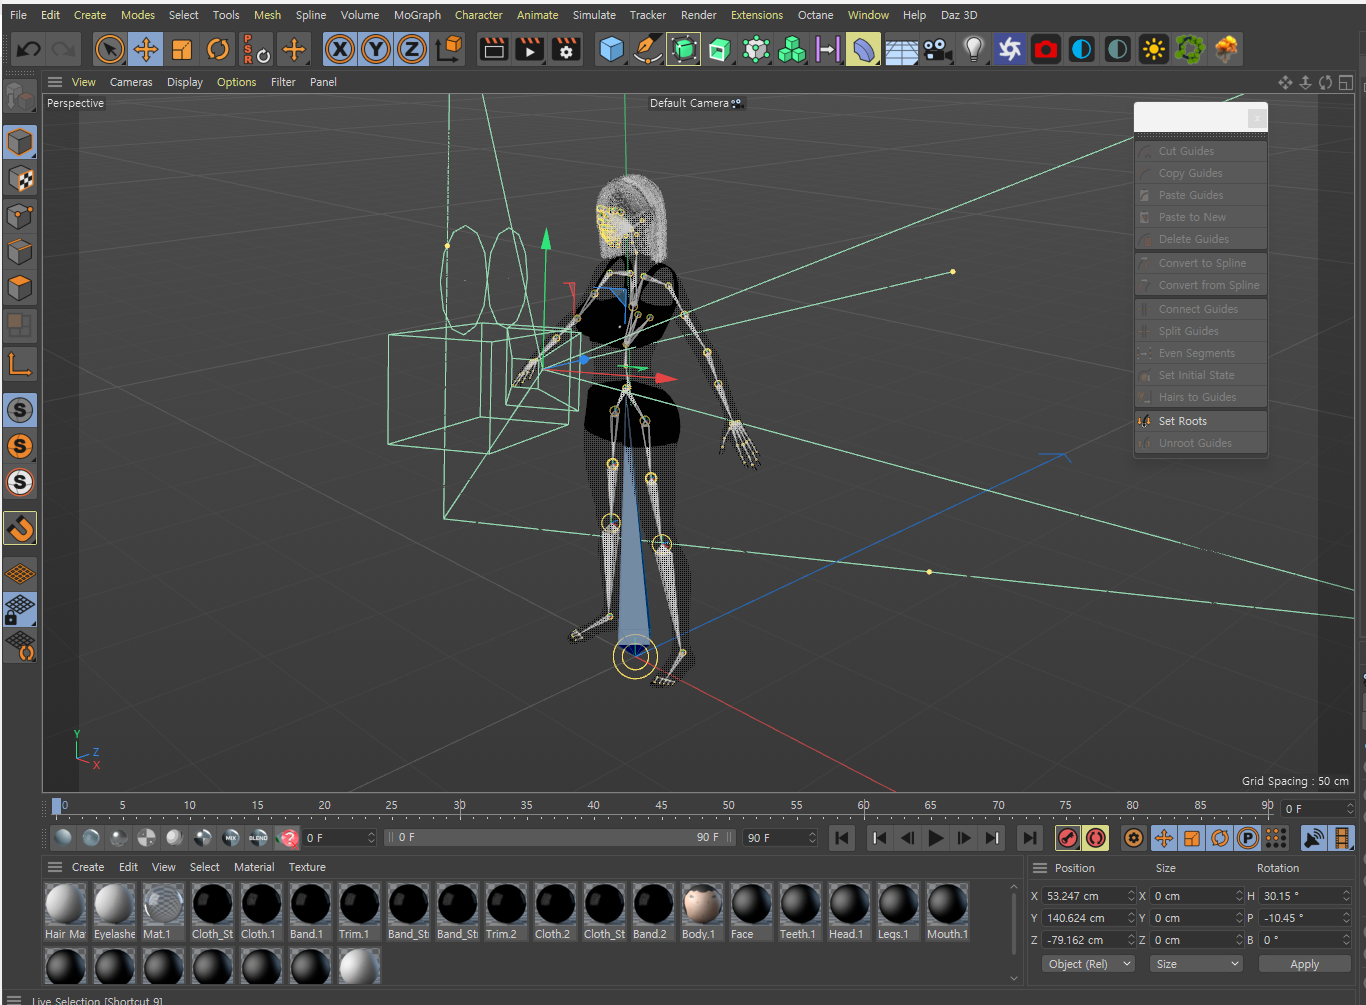Click the Apply button

1304,964
